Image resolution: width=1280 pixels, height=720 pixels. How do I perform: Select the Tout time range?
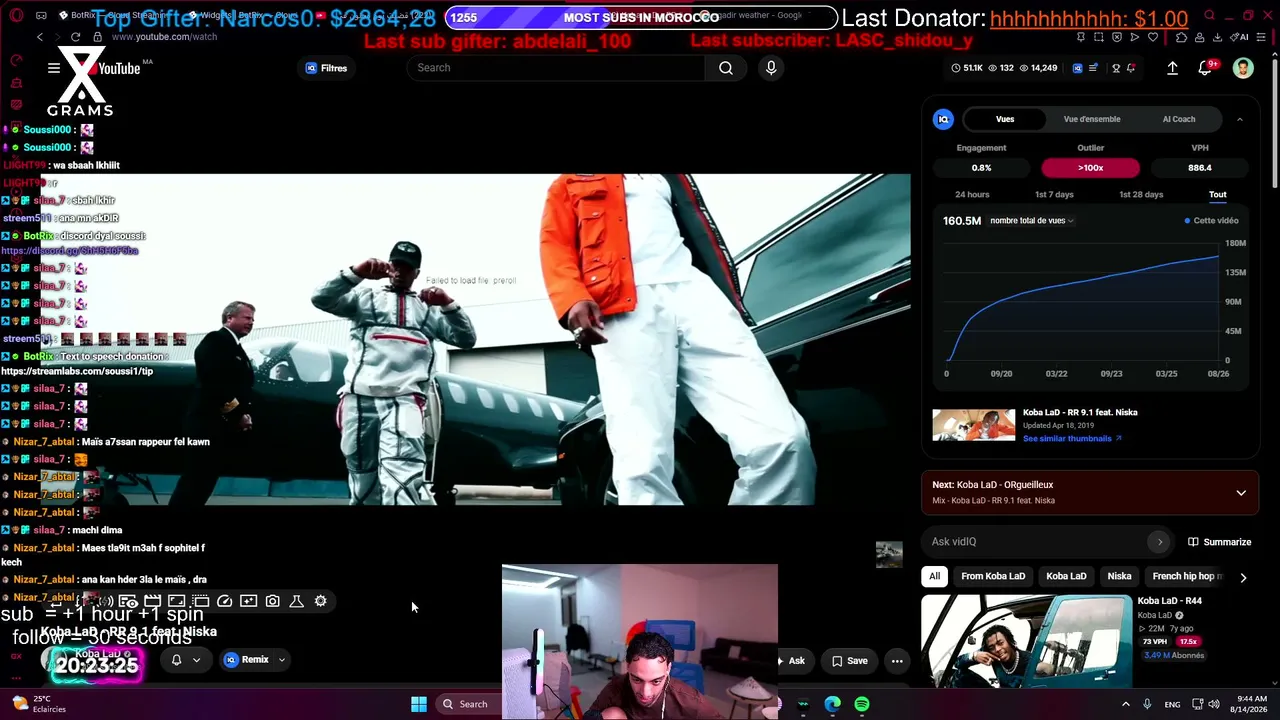click(1217, 195)
